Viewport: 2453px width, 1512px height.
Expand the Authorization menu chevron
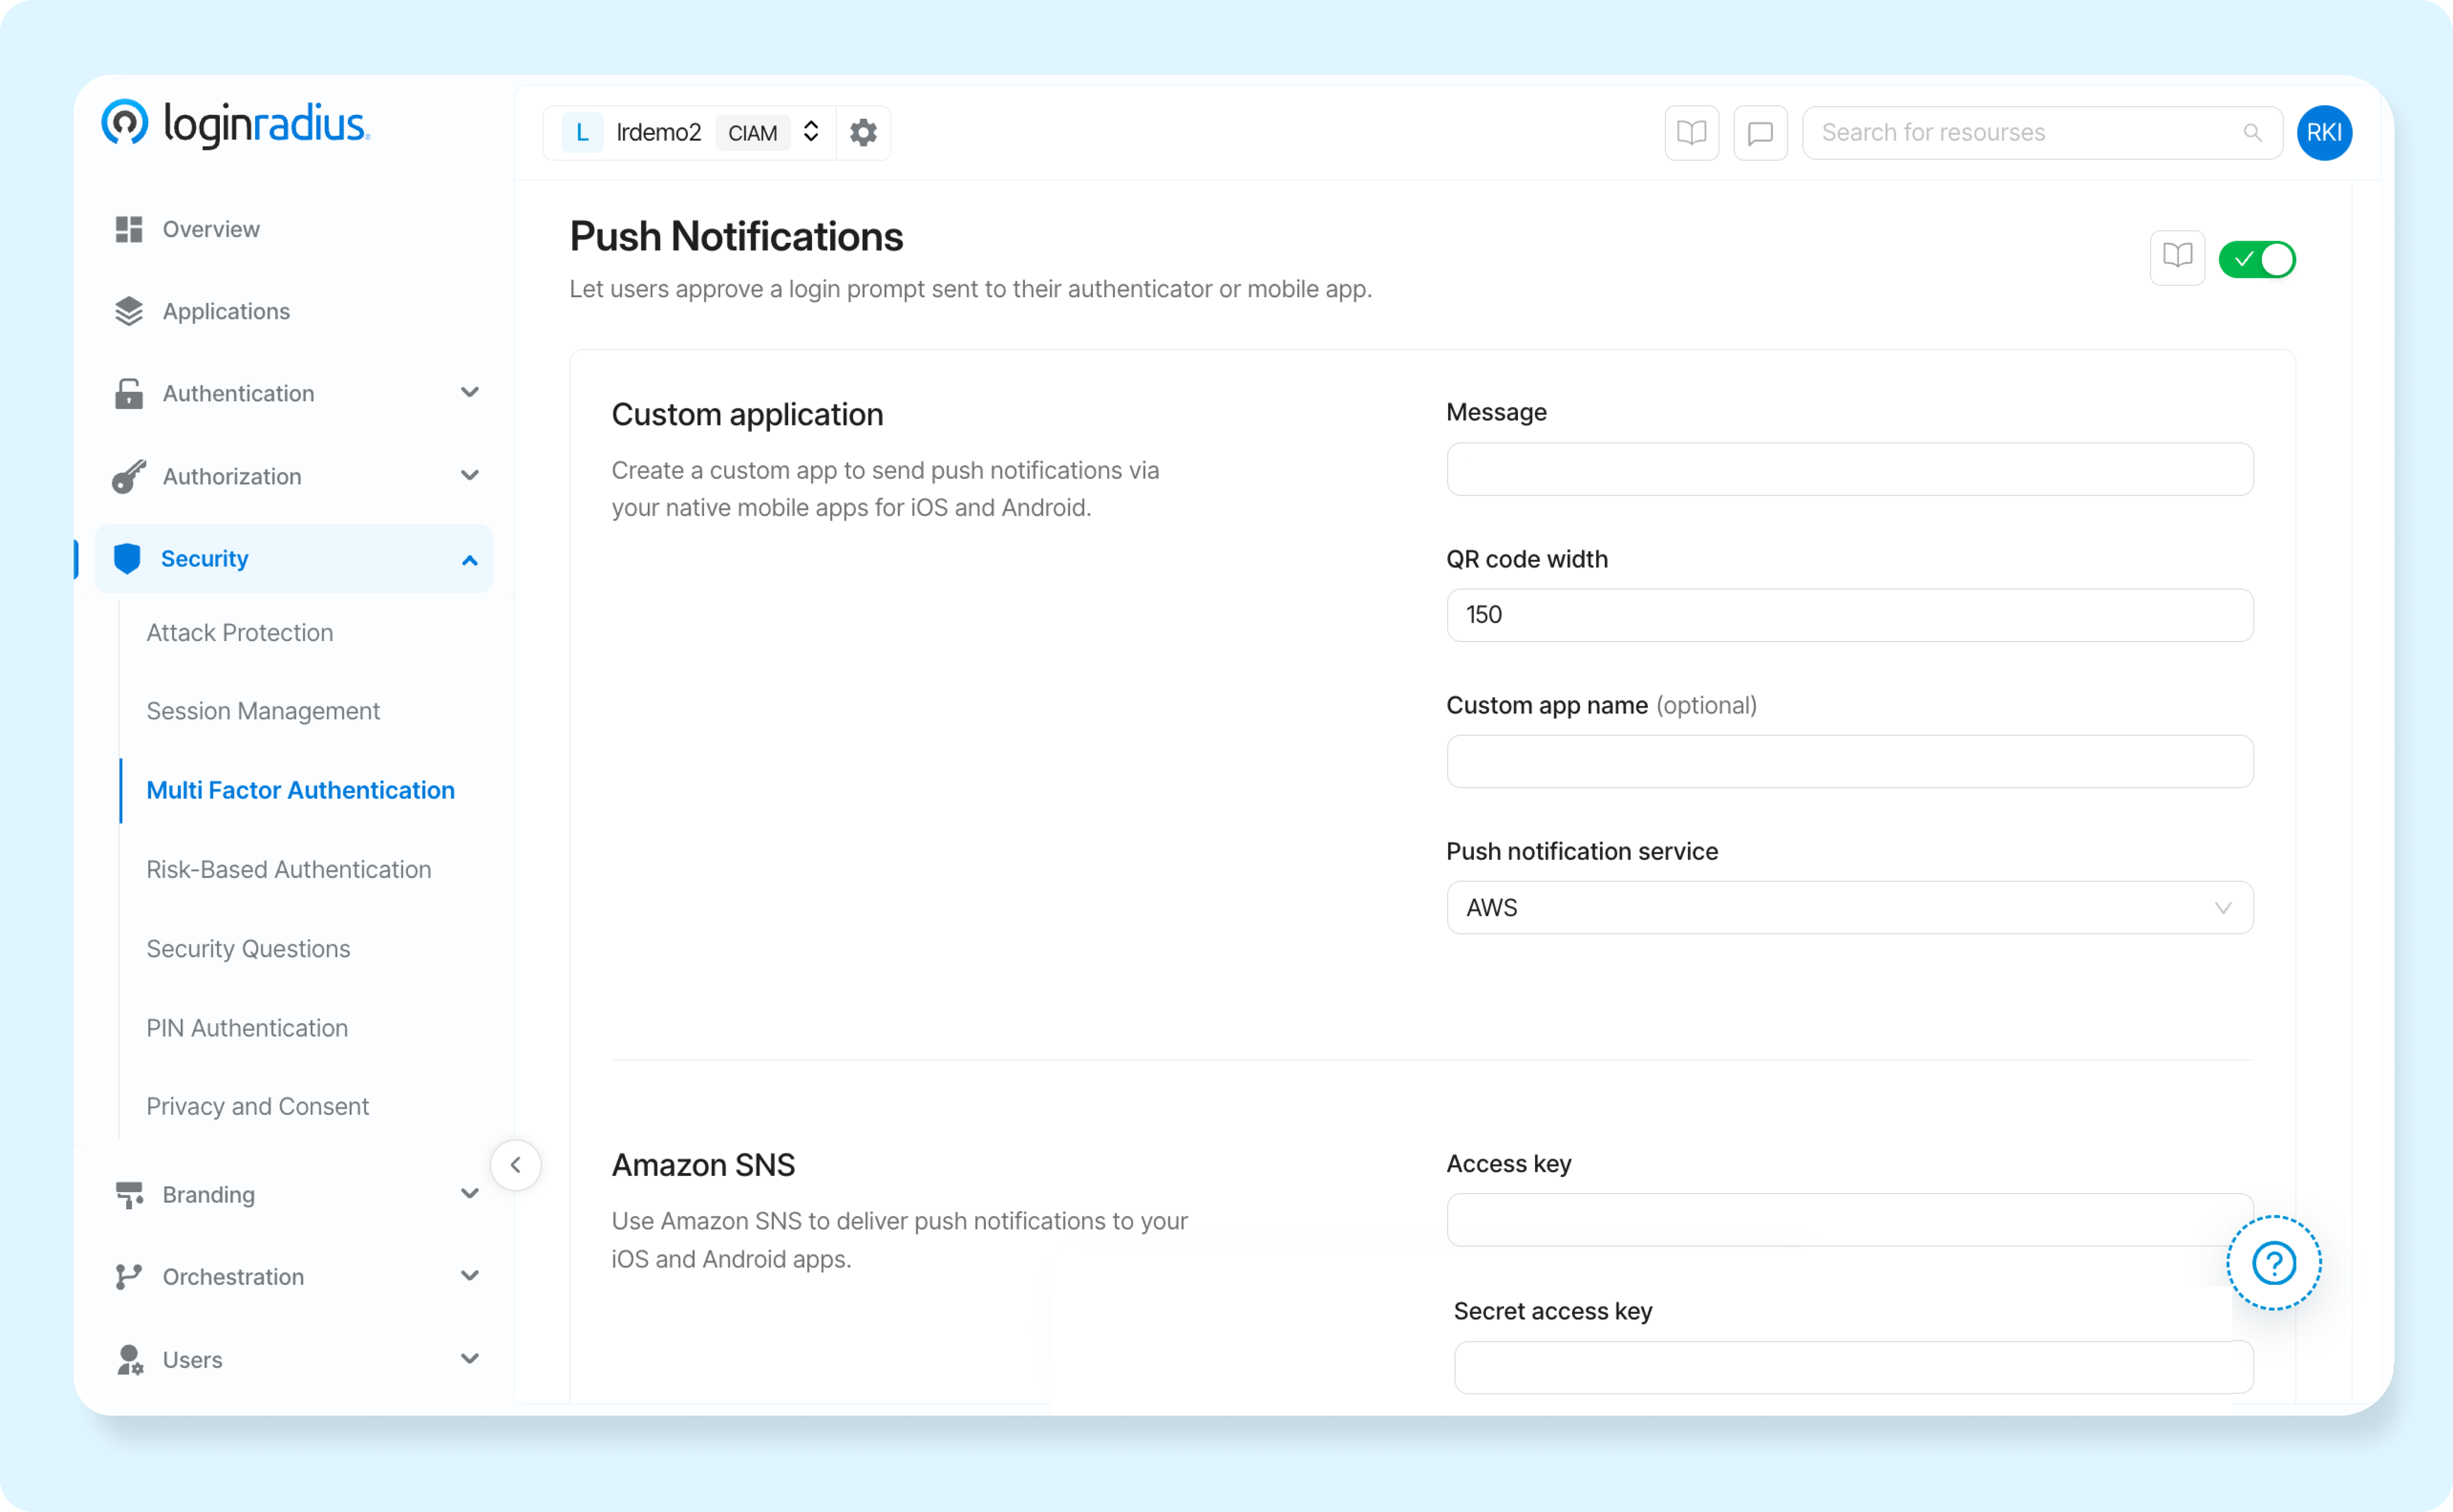click(x=469, y=475)
